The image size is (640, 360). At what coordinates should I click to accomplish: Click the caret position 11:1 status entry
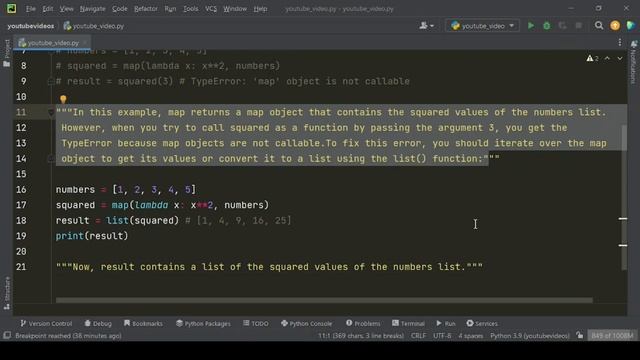[x=361, y=336]
